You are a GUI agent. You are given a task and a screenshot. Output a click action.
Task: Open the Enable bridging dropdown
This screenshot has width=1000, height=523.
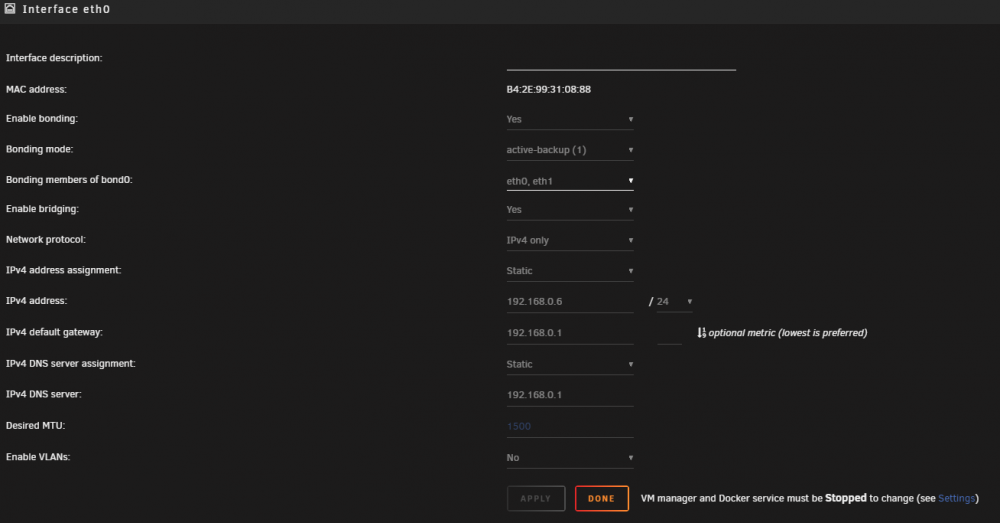[570, 210]
